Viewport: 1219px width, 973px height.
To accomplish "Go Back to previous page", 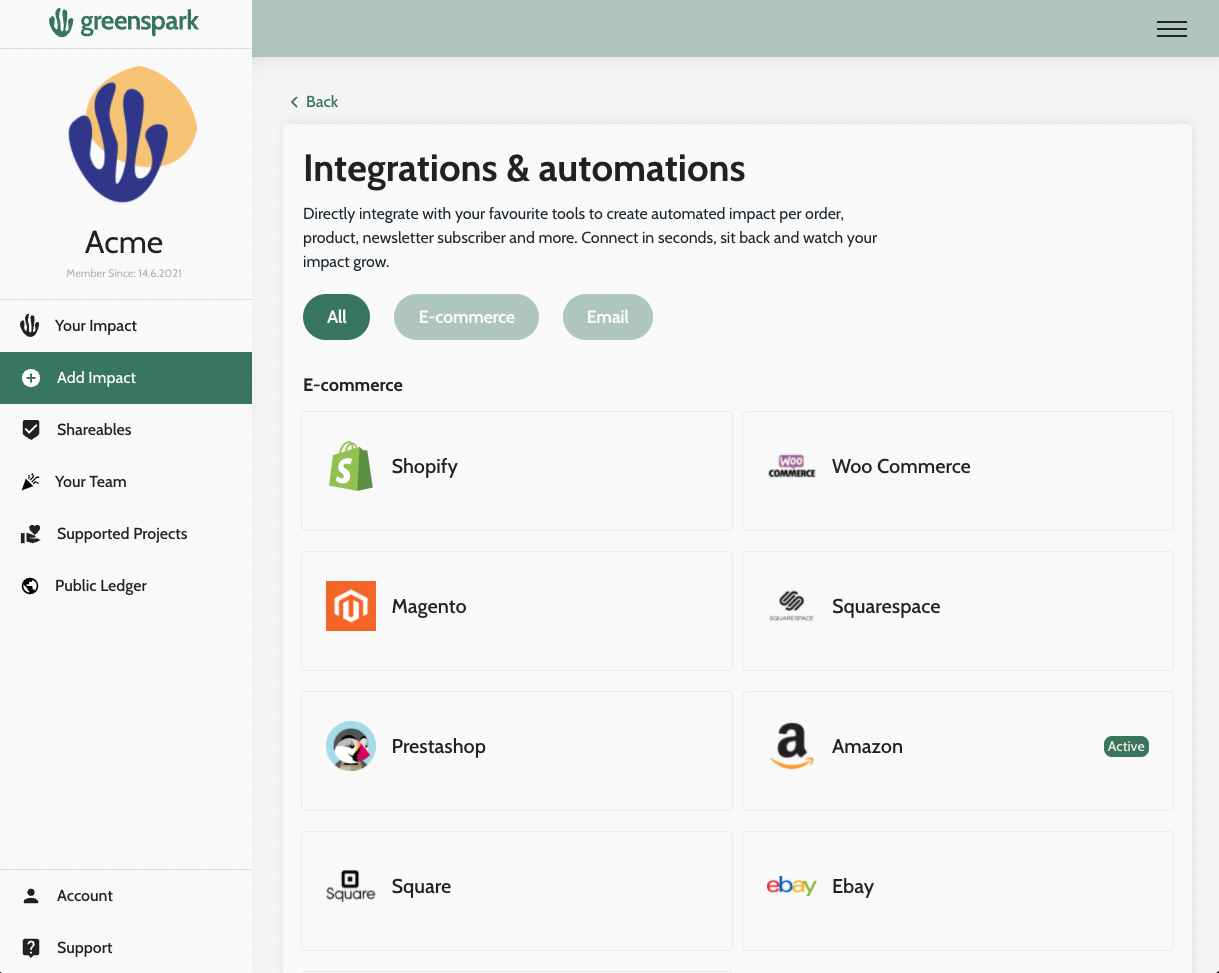I will click(x=314, y=102).
